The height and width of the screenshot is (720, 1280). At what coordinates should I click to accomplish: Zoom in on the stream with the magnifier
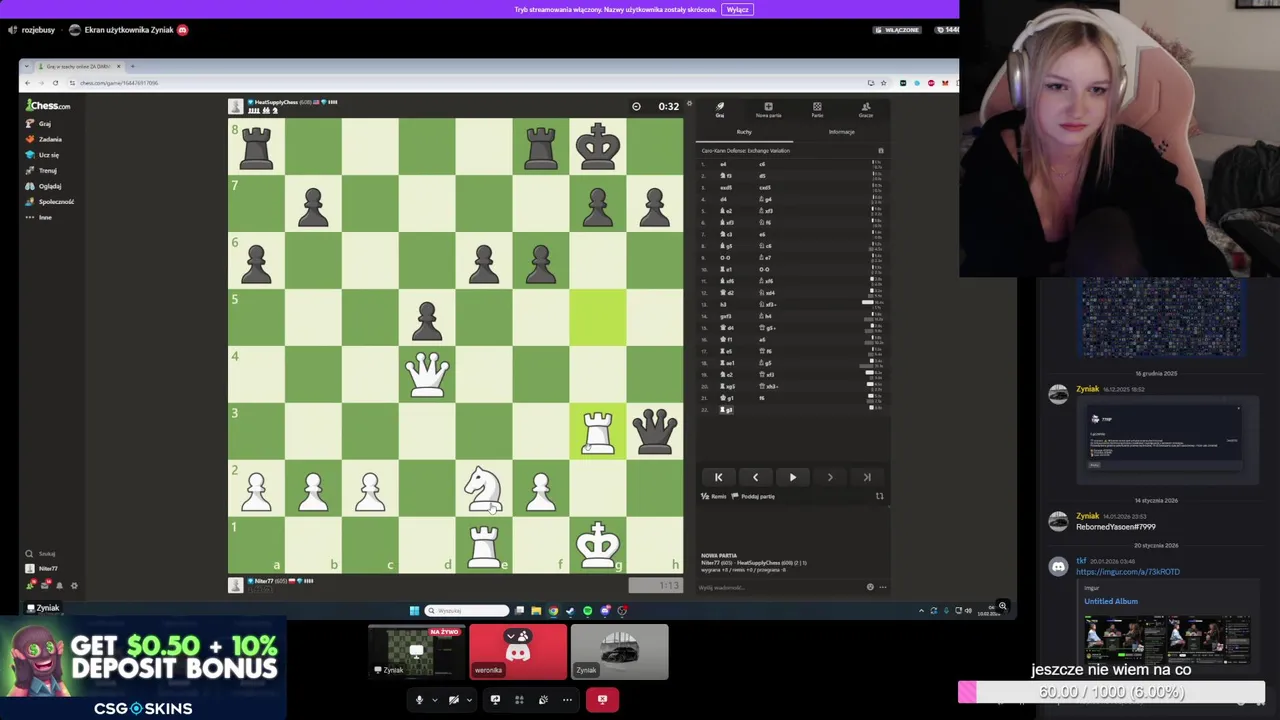coord(1002,605)
